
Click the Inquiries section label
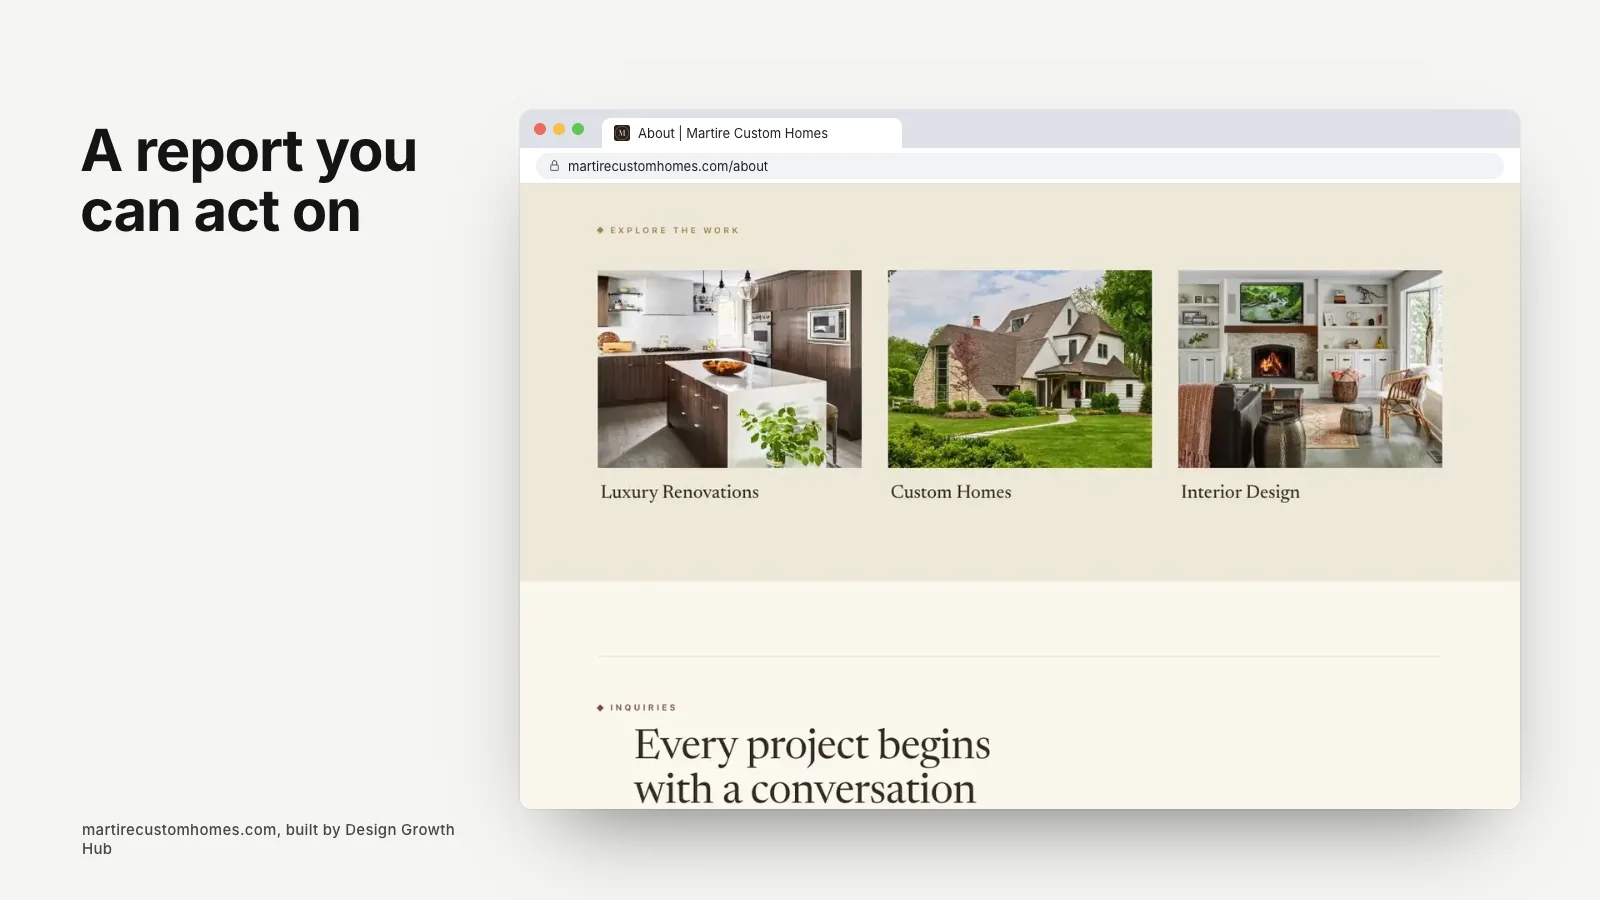(637, 707)
